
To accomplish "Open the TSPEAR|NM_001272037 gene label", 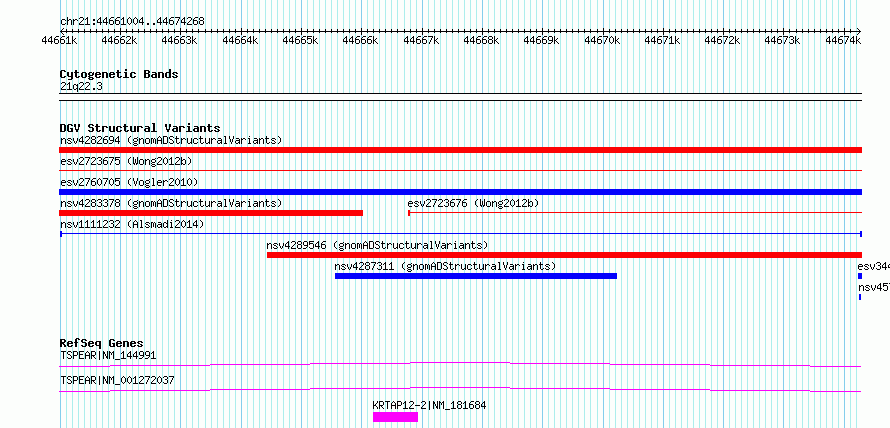I will pyautogui.click(x=117, y=380).
